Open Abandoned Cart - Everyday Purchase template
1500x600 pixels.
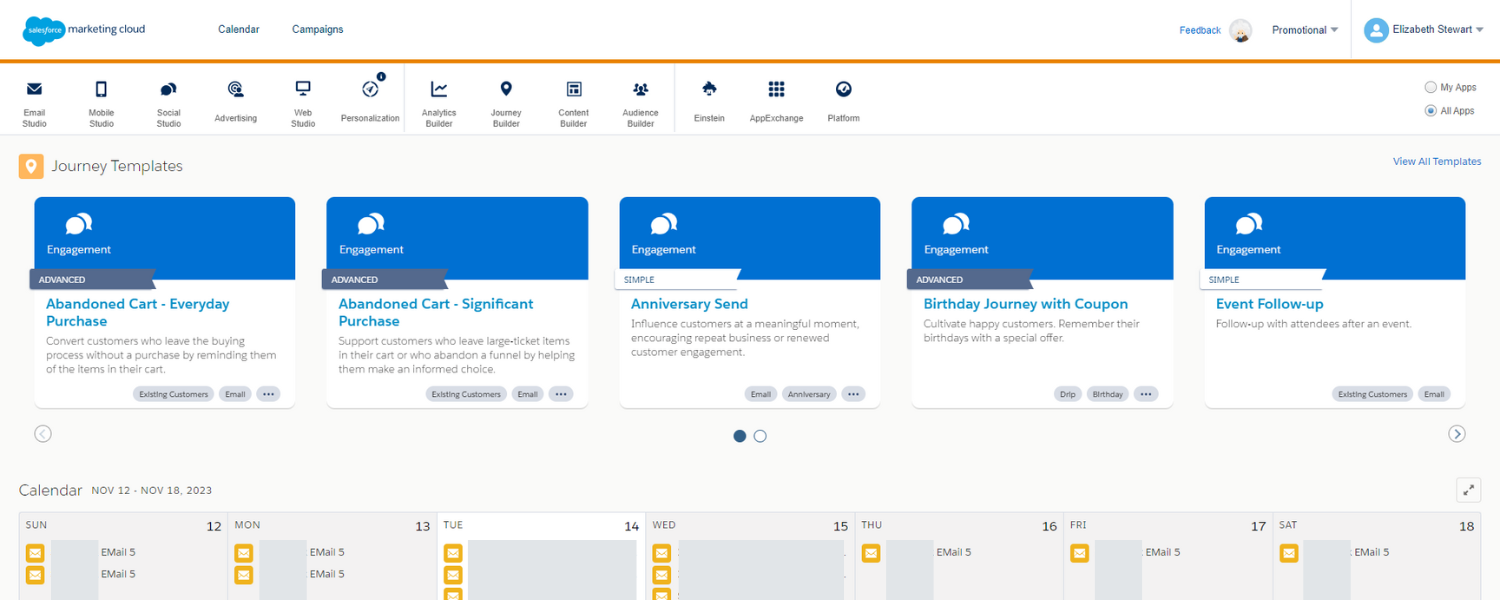[138, 312]
